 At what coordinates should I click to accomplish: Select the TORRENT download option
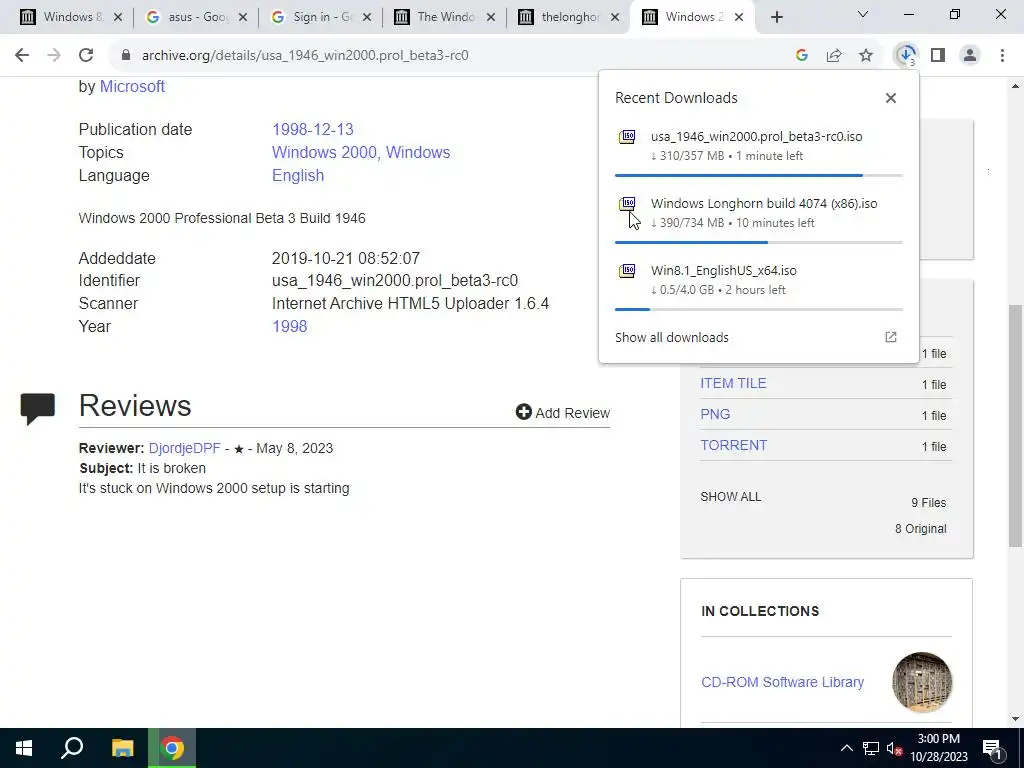coord(733,445)
